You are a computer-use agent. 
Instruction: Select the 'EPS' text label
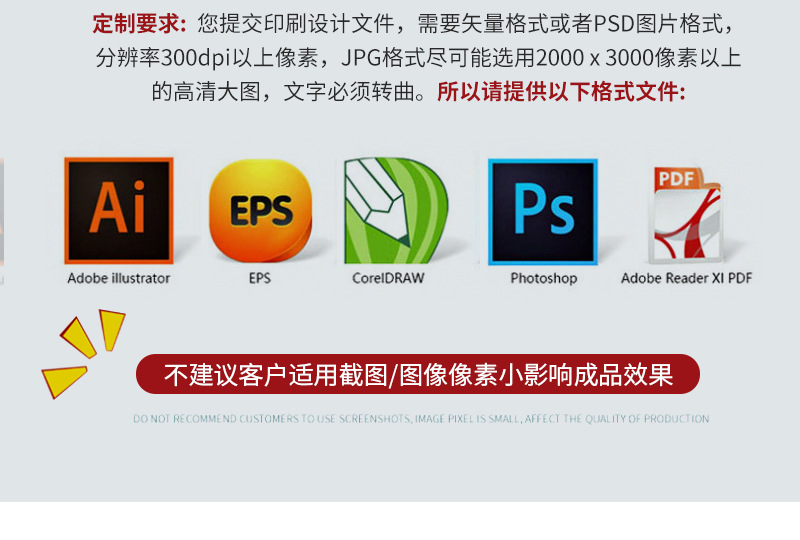tap(260, 278)
